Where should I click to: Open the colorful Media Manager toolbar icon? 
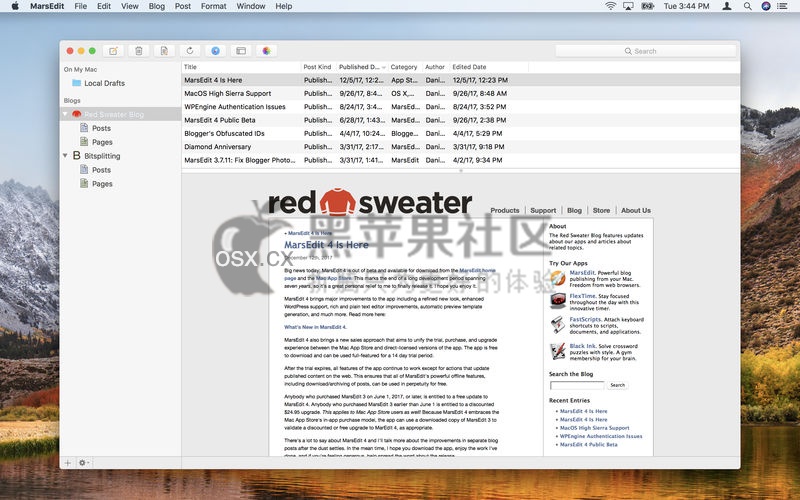(x=266, y=51)
